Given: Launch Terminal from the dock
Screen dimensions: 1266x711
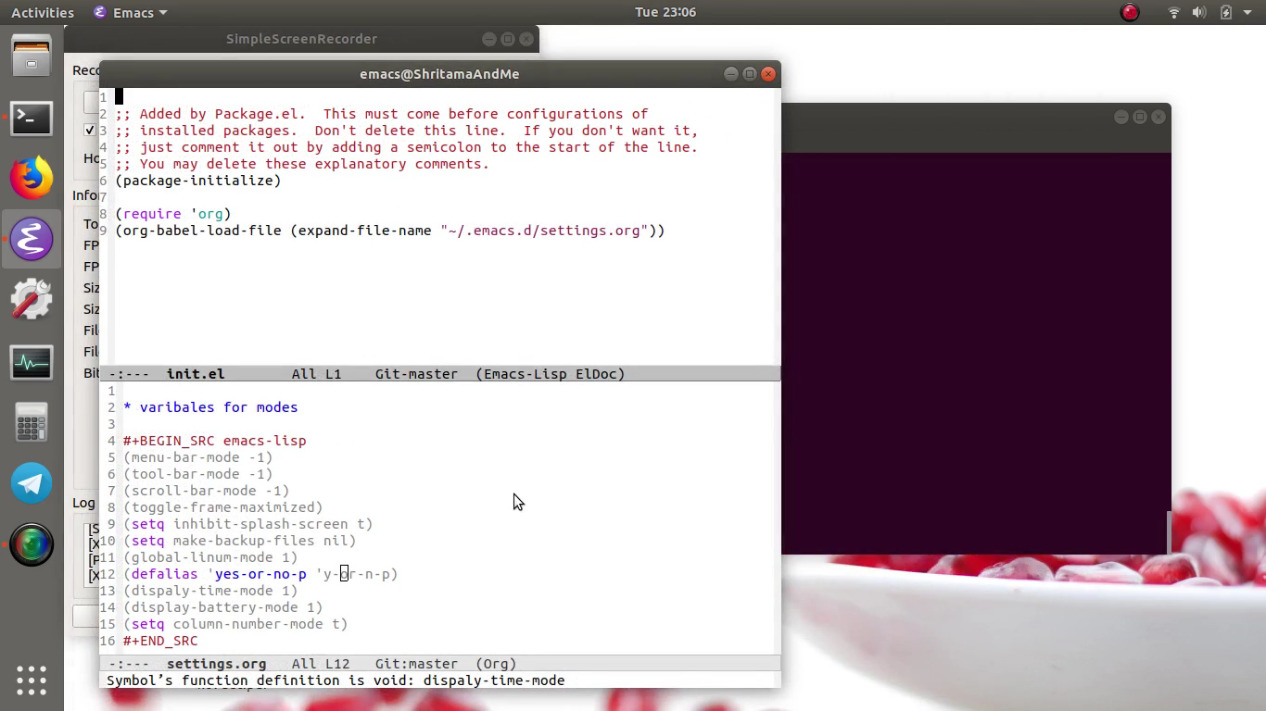Looking at the screenshot, I should click(x=31, y=118).
